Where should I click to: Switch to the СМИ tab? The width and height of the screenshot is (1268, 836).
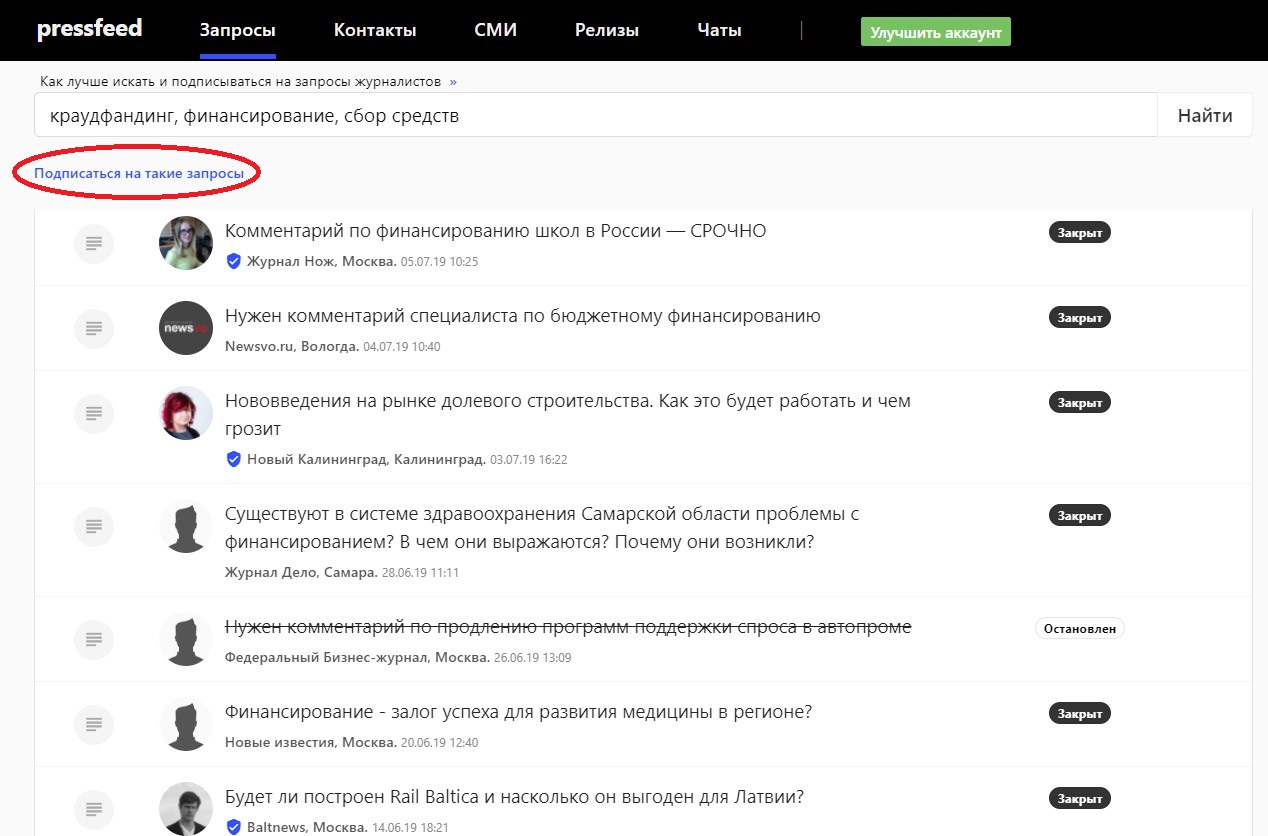click(495, 30)
